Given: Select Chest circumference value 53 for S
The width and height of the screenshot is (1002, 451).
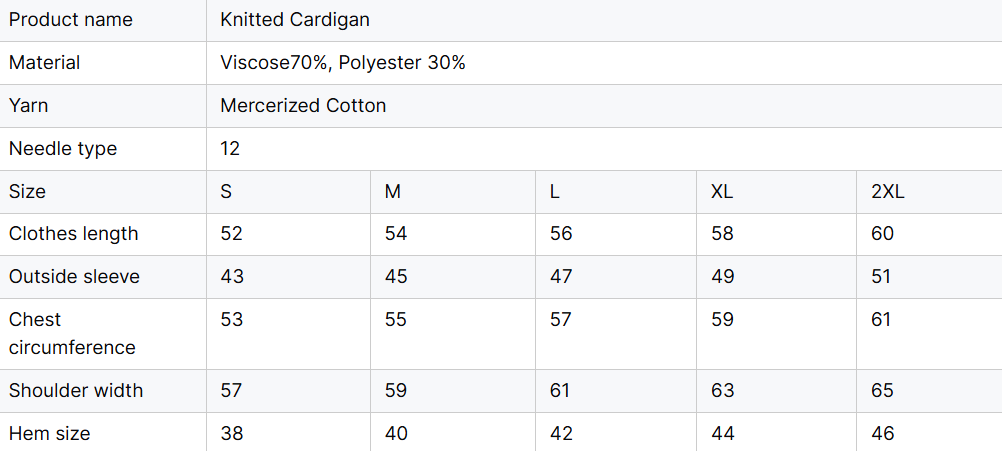Looking at the screenshot, I should pos(231,320).
